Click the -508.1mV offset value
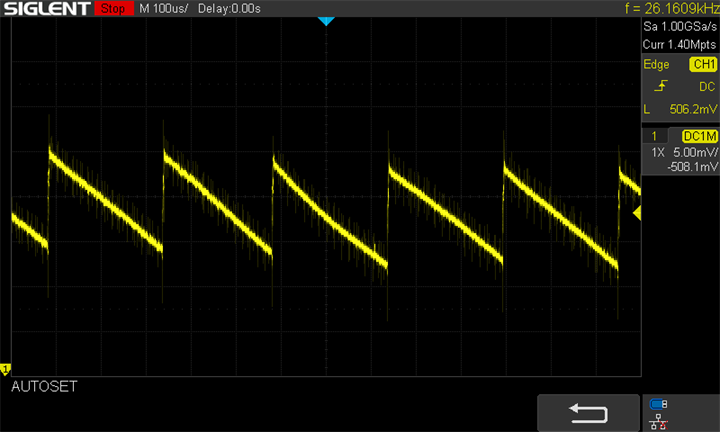The width and height of the screenshot is (720, 432). [x=692, y=167]
